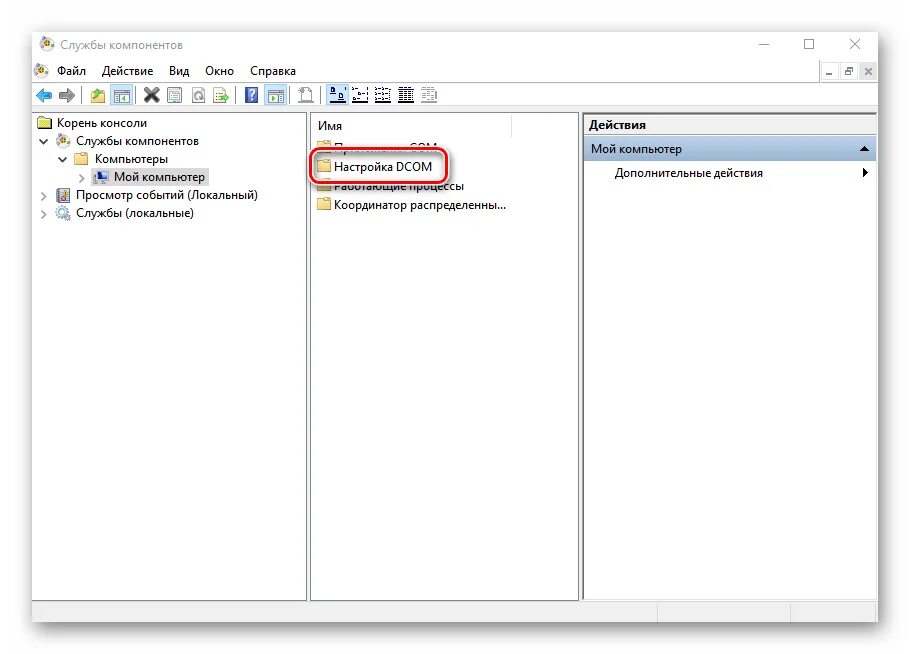Click the MMC icon left of Файл
Screen dimensions: 910x654
42,71
